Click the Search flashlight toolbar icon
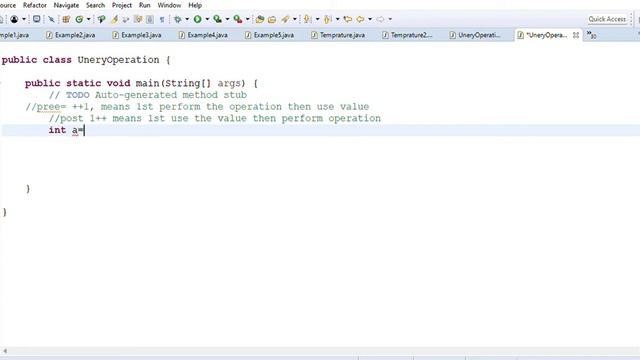640x360 pixels. pos(115,19)
